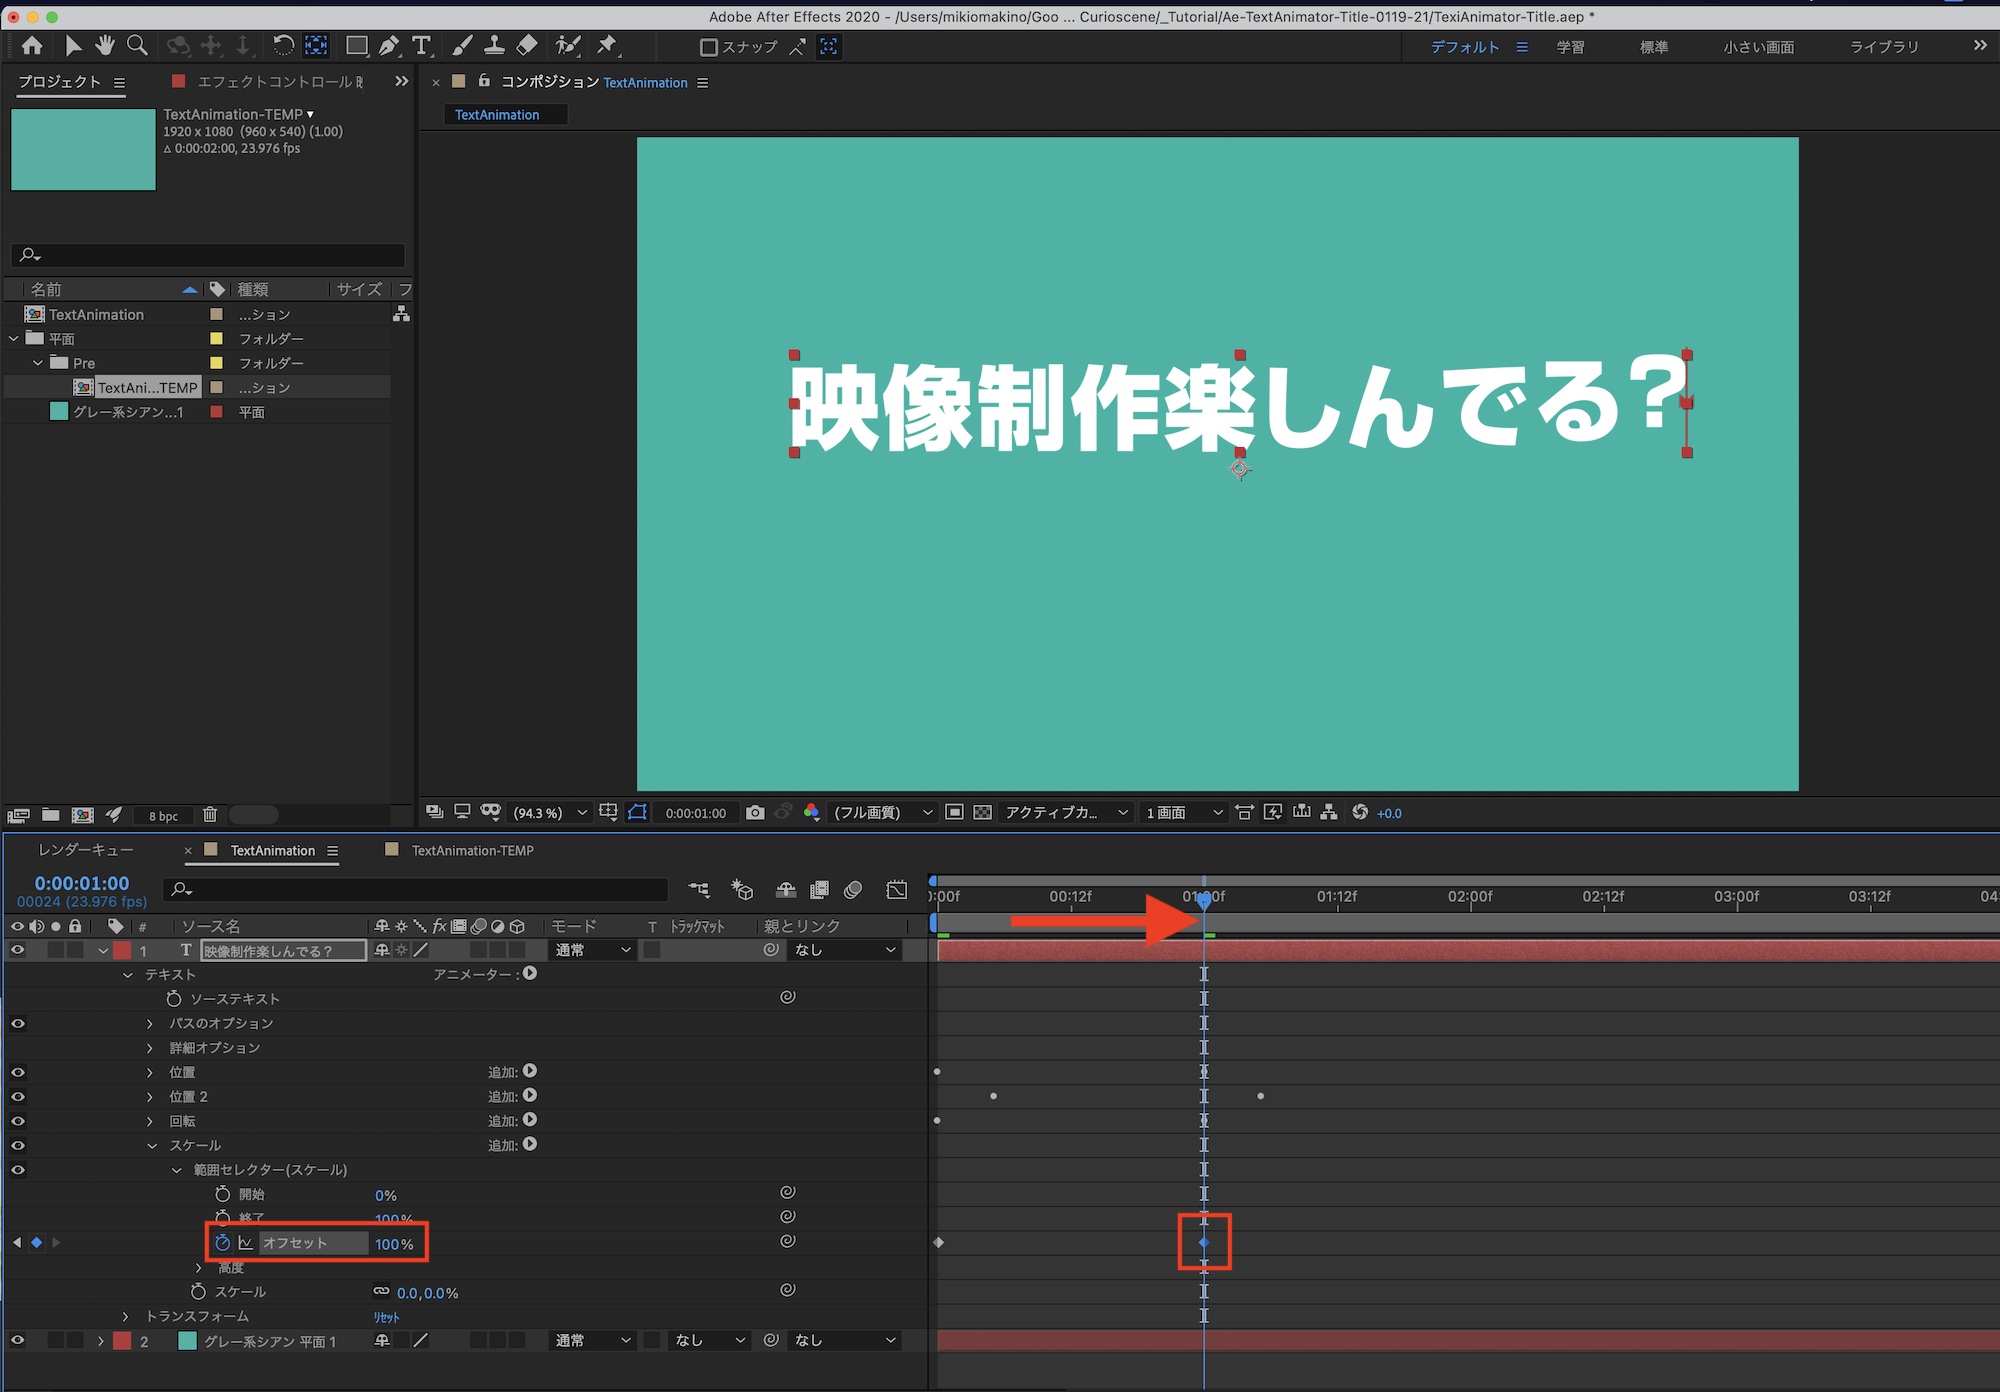Viewport: 2000px width, 1392px height.
Task: Switch to the TextAnimation-TEMP timeline tab
Action: [472, 851]
